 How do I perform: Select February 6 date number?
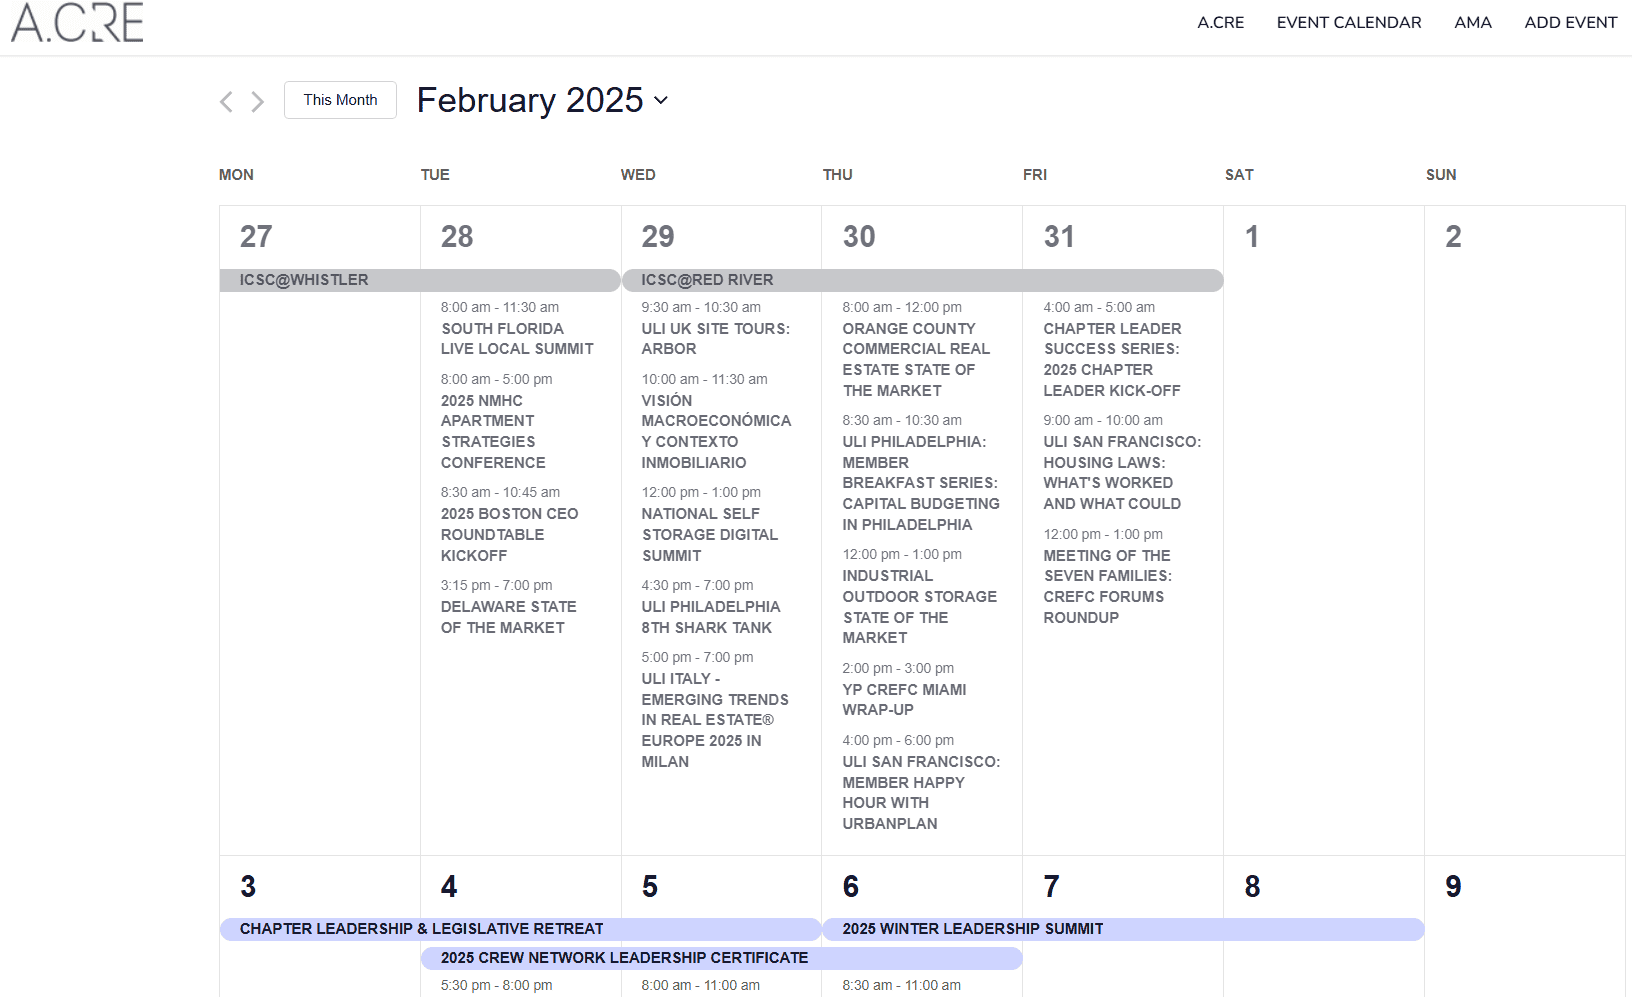[851, 887]
